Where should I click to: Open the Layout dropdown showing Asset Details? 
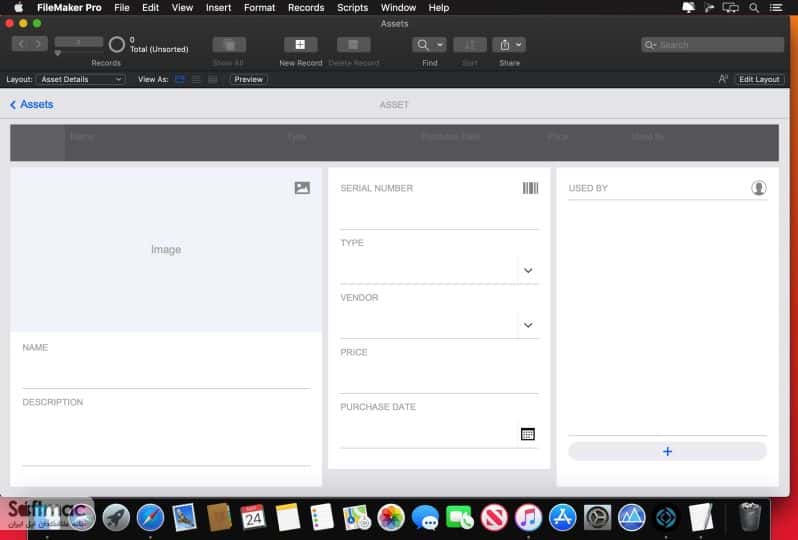click(x=81, y=79)
